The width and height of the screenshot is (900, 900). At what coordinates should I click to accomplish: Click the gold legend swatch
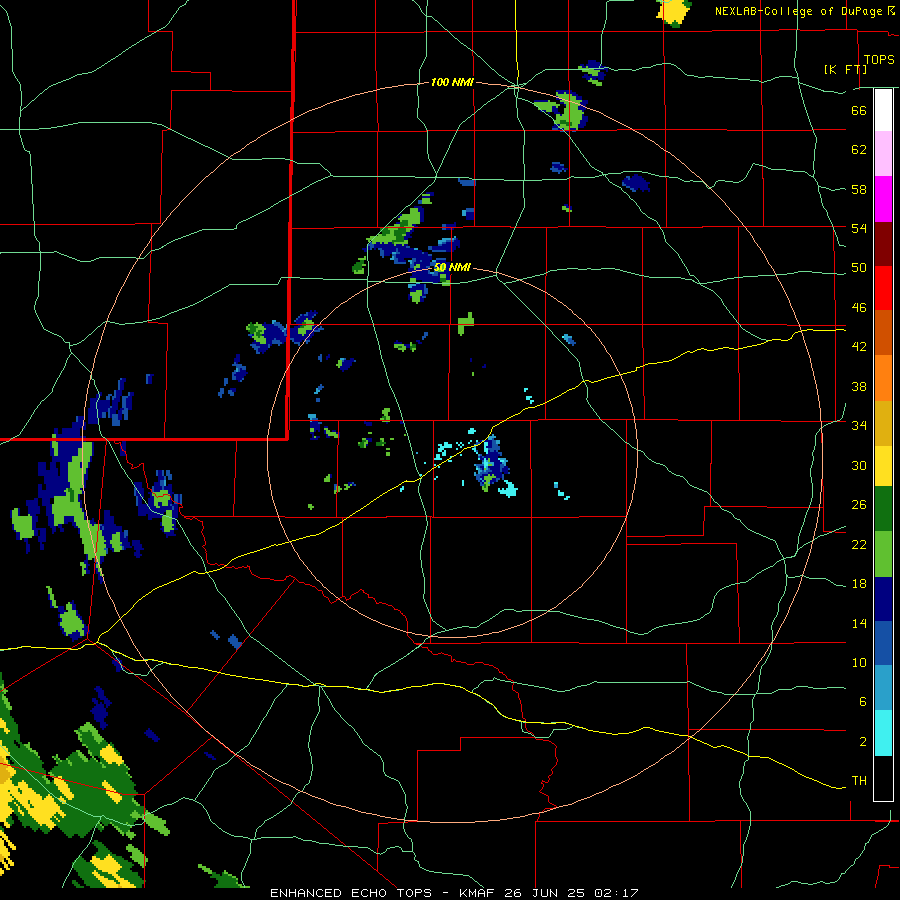883,423
